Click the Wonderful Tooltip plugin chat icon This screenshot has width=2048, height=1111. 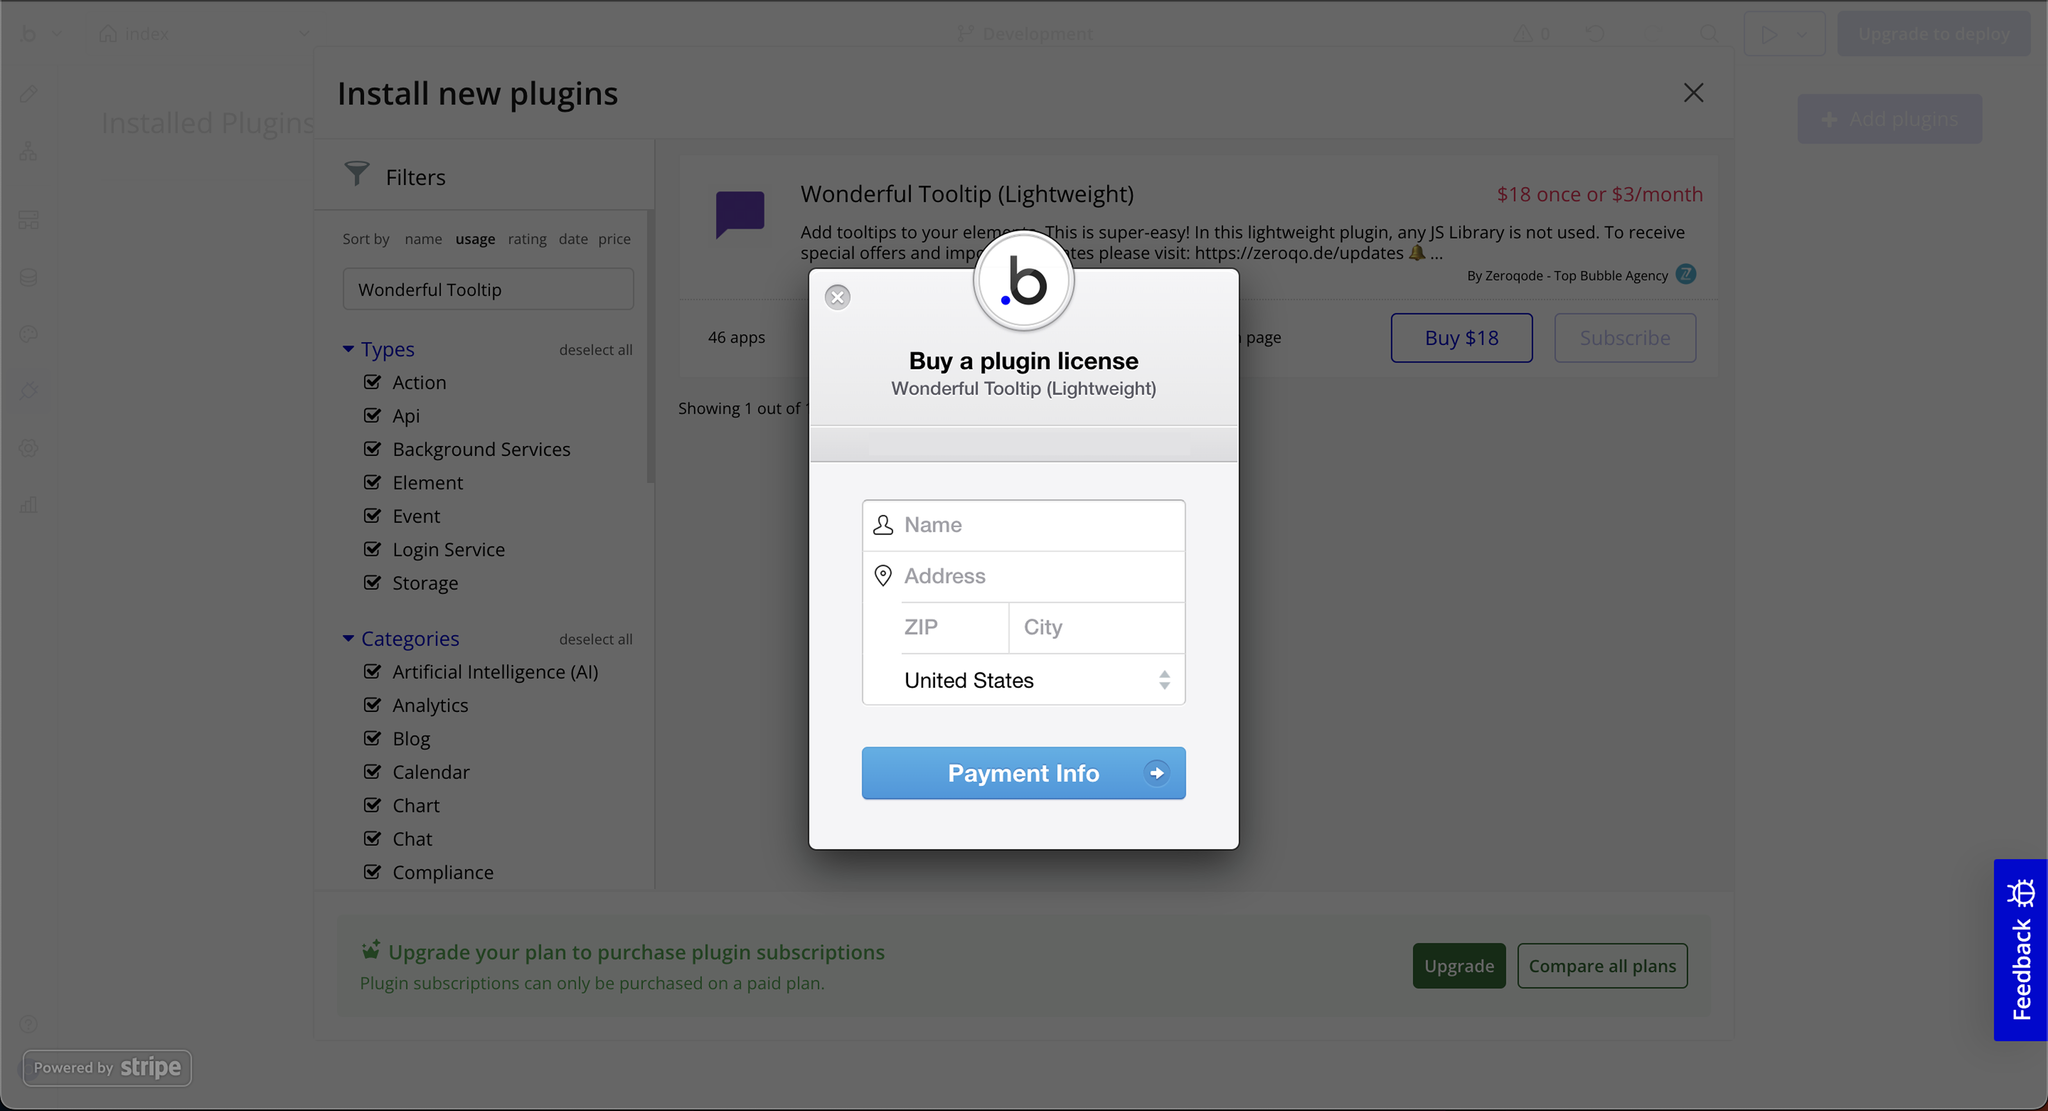740,213
